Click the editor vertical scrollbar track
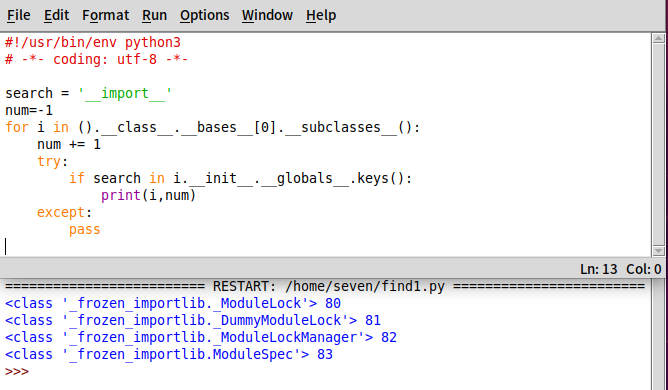 658,144
